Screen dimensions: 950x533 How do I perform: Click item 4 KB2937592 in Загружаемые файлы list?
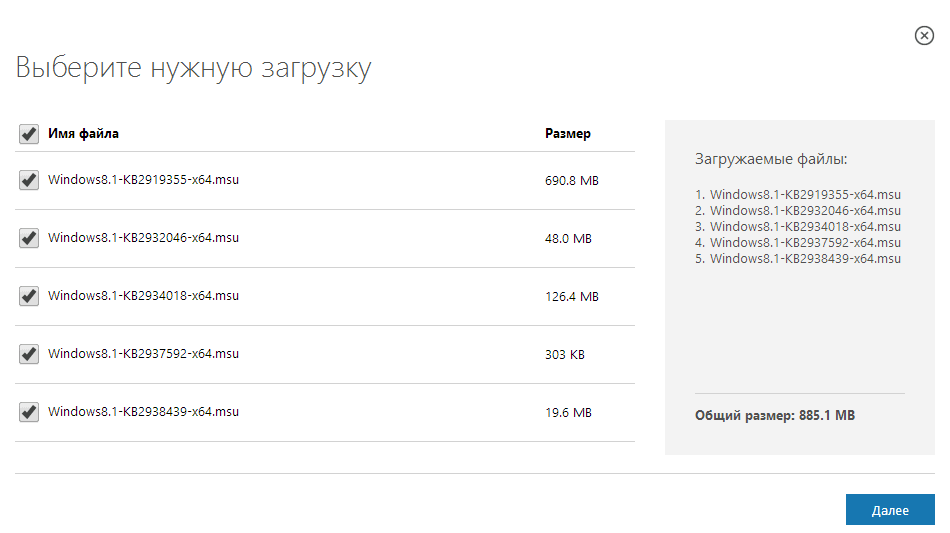pos(798,243)
